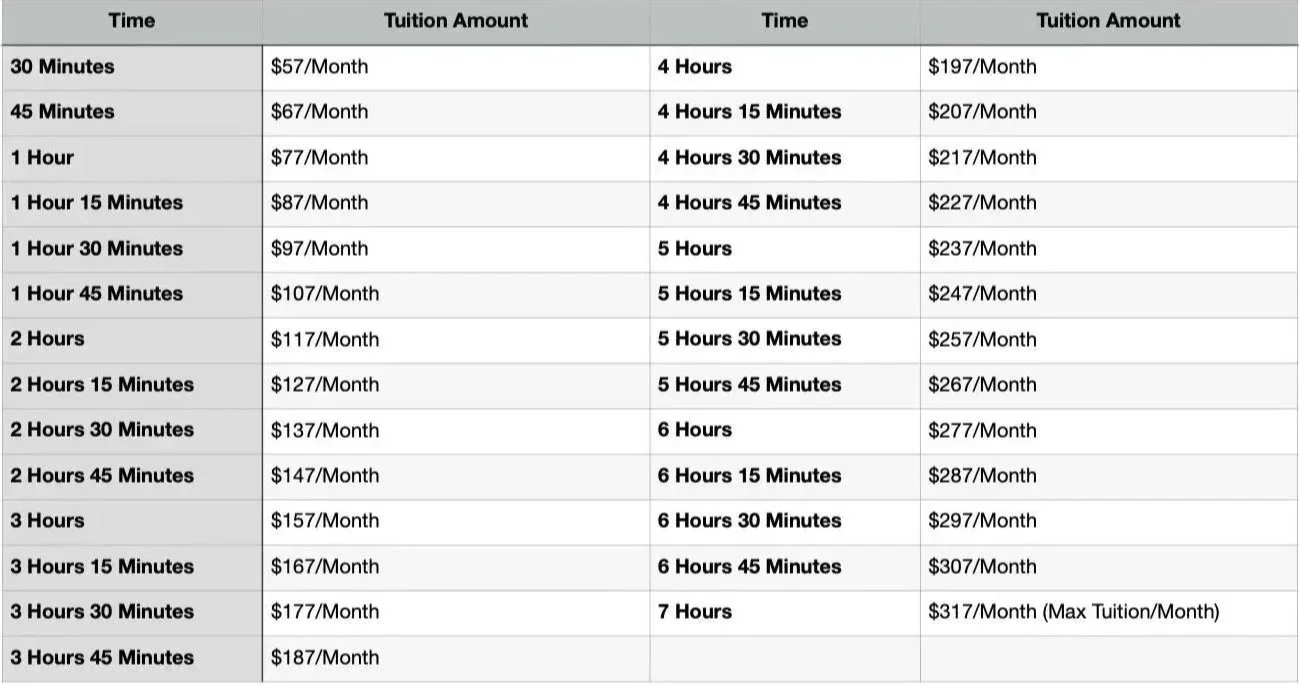Select the first Tuition Amount column header

[x=455, y=21]
